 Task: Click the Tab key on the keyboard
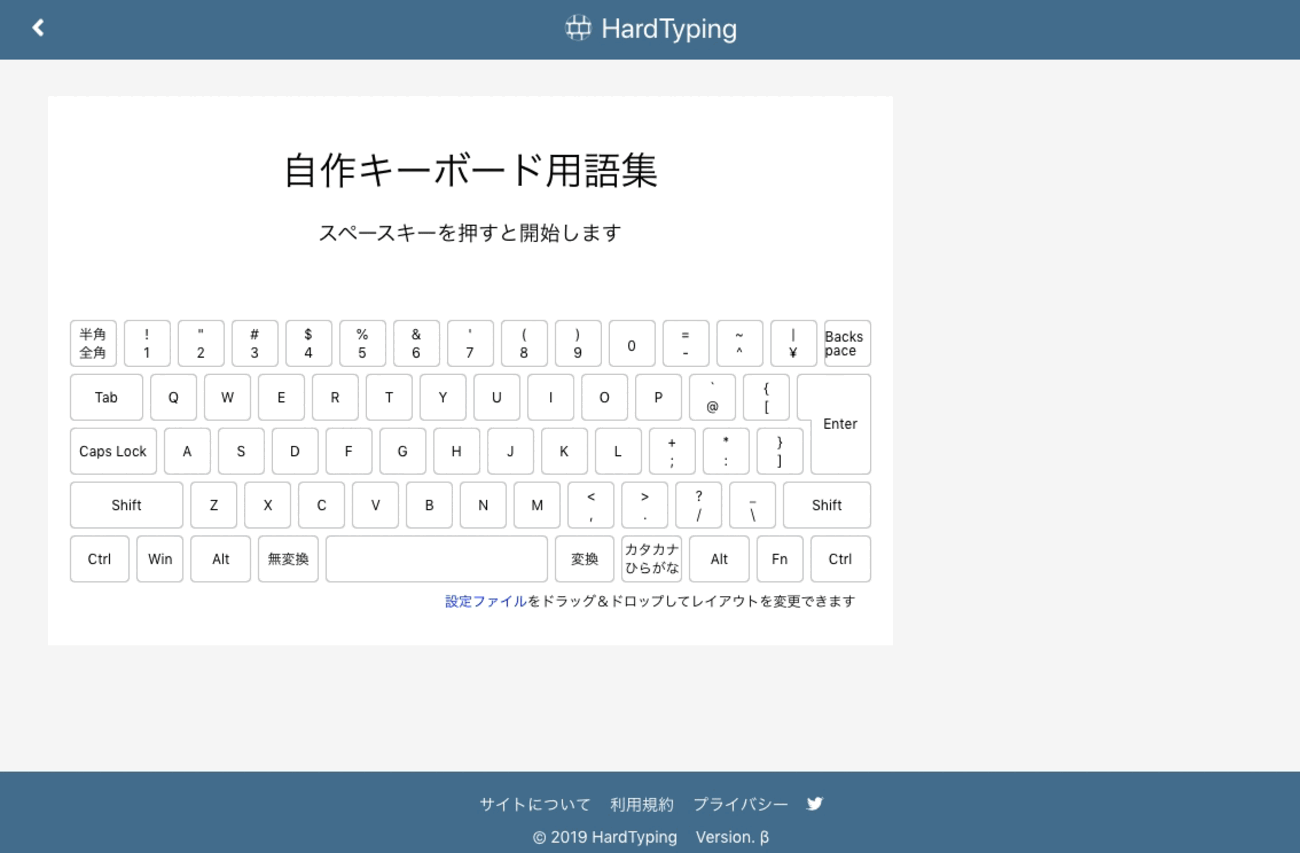coord(106,397)
